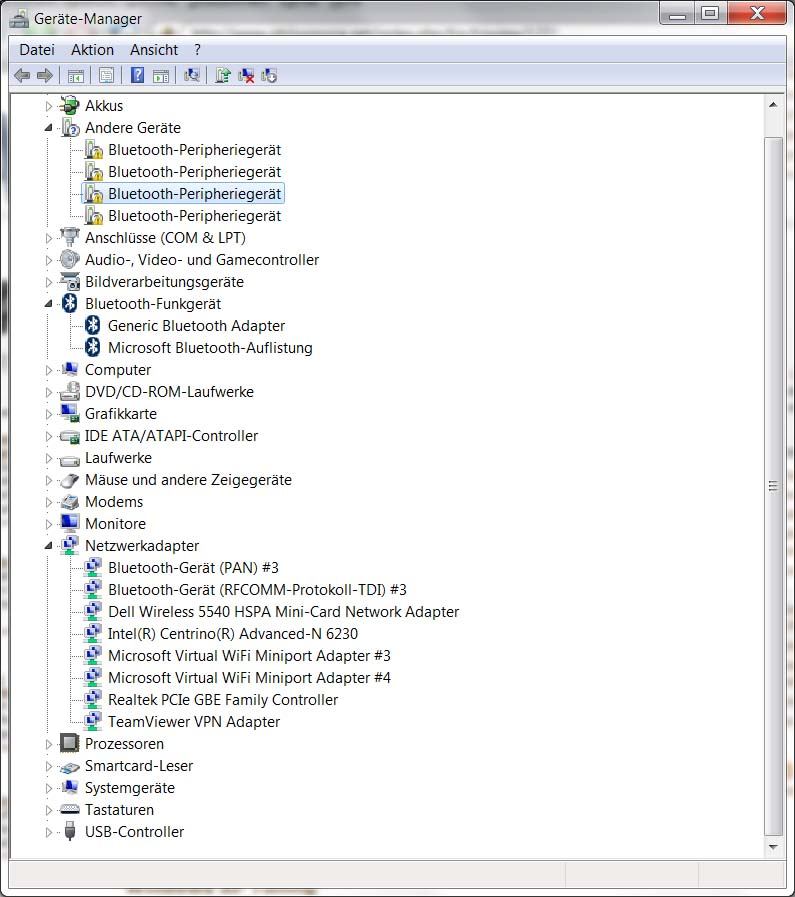Click the Audio speaker category icon
Image resolution: width=795 pixels, height=897 pixels.
(70, 259)
